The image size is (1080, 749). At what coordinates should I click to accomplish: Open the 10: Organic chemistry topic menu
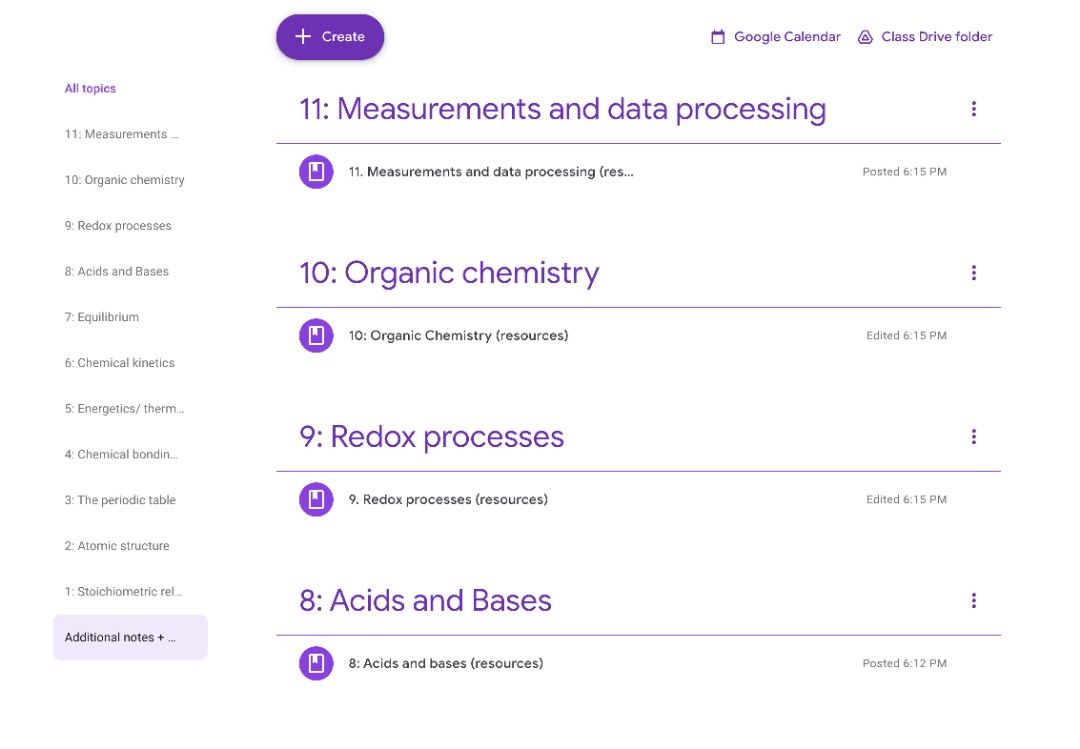click(x=974, y=272)
